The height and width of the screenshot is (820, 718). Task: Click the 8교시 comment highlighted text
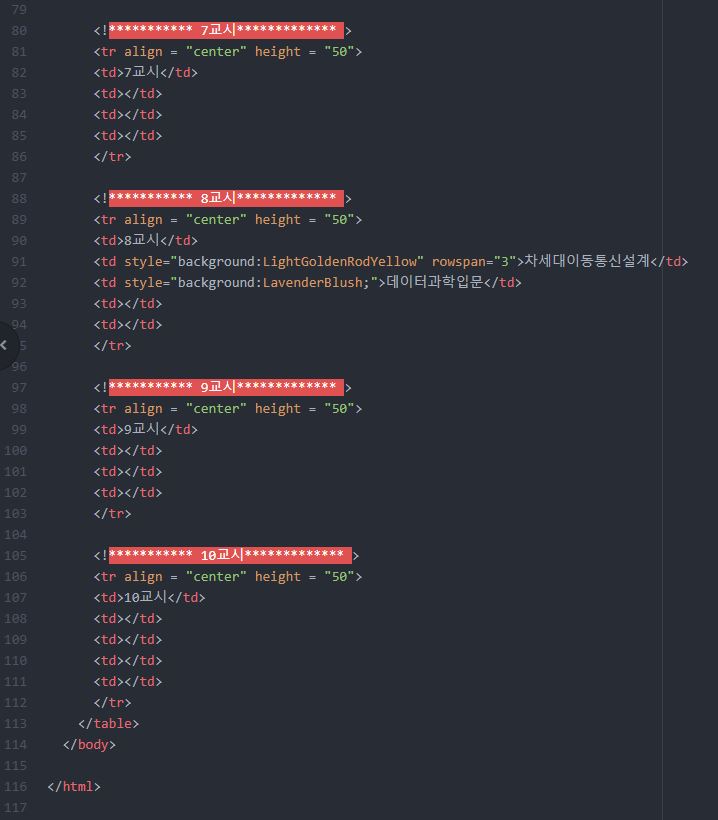226,198
